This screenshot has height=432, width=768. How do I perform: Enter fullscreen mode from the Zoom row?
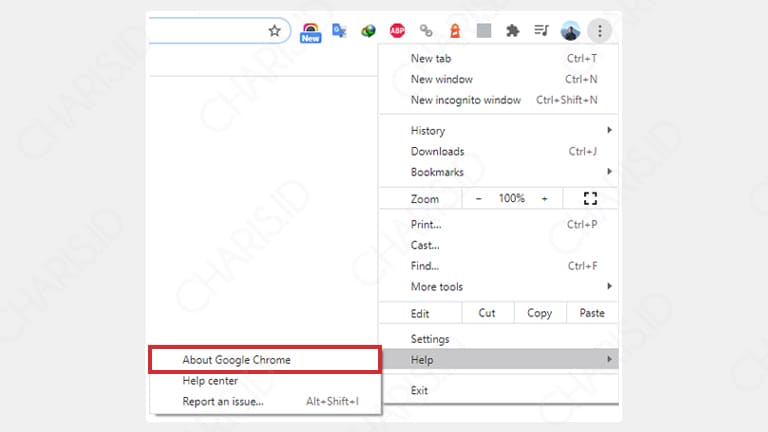(x=590, y=198)
